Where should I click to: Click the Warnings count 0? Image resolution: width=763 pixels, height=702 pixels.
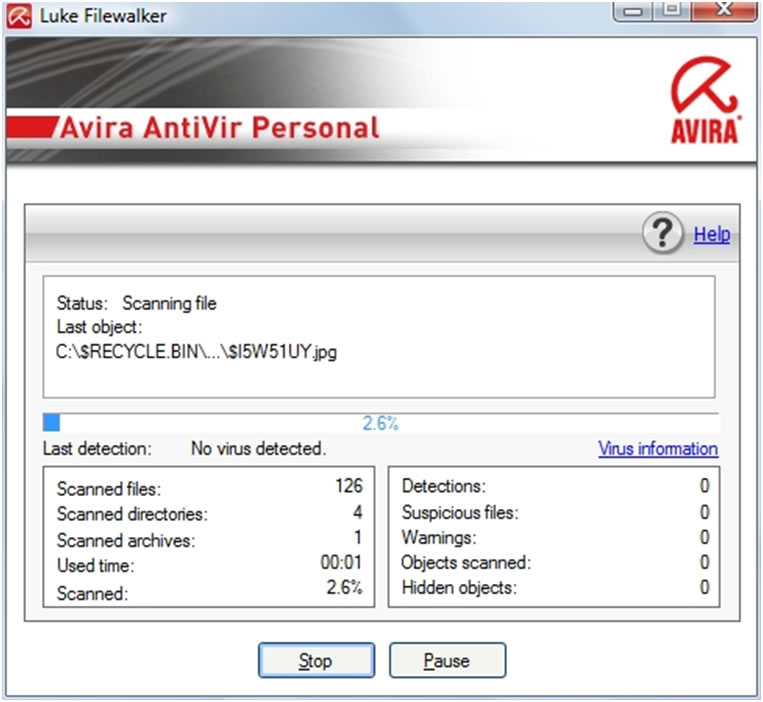705,537
